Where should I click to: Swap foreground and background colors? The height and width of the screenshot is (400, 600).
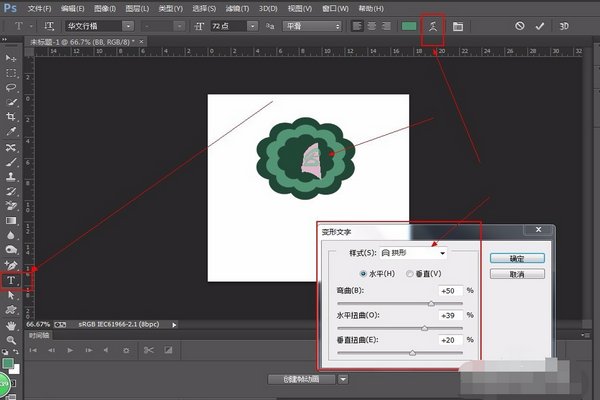point(16,351)
